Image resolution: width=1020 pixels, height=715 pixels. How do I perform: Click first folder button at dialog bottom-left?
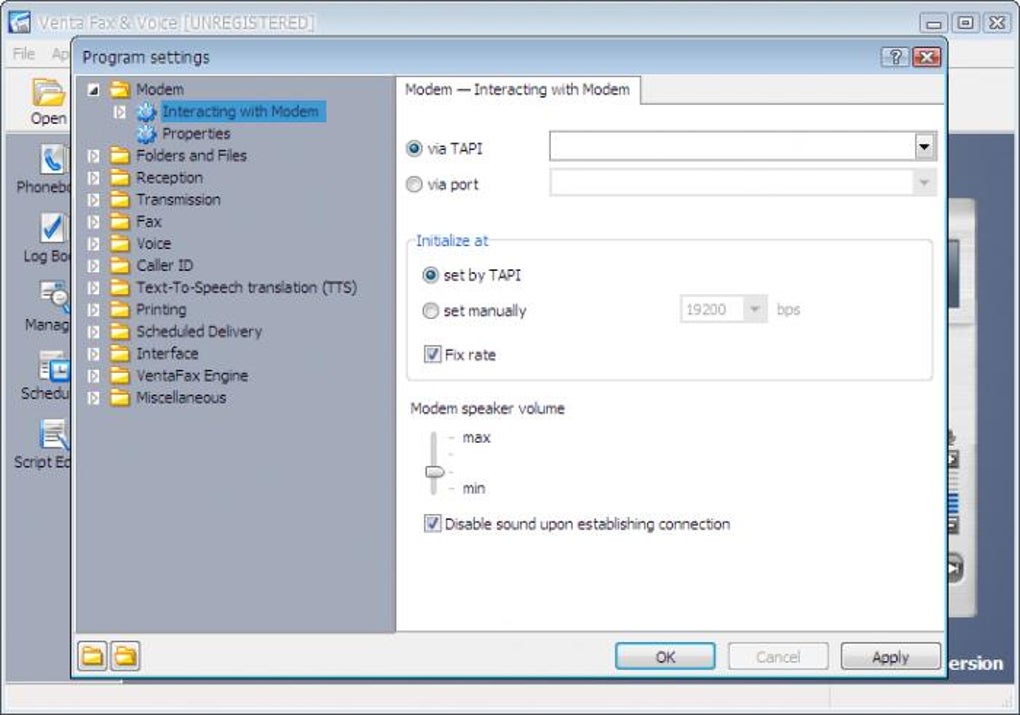pyautogui.click(x=92, y=656)
